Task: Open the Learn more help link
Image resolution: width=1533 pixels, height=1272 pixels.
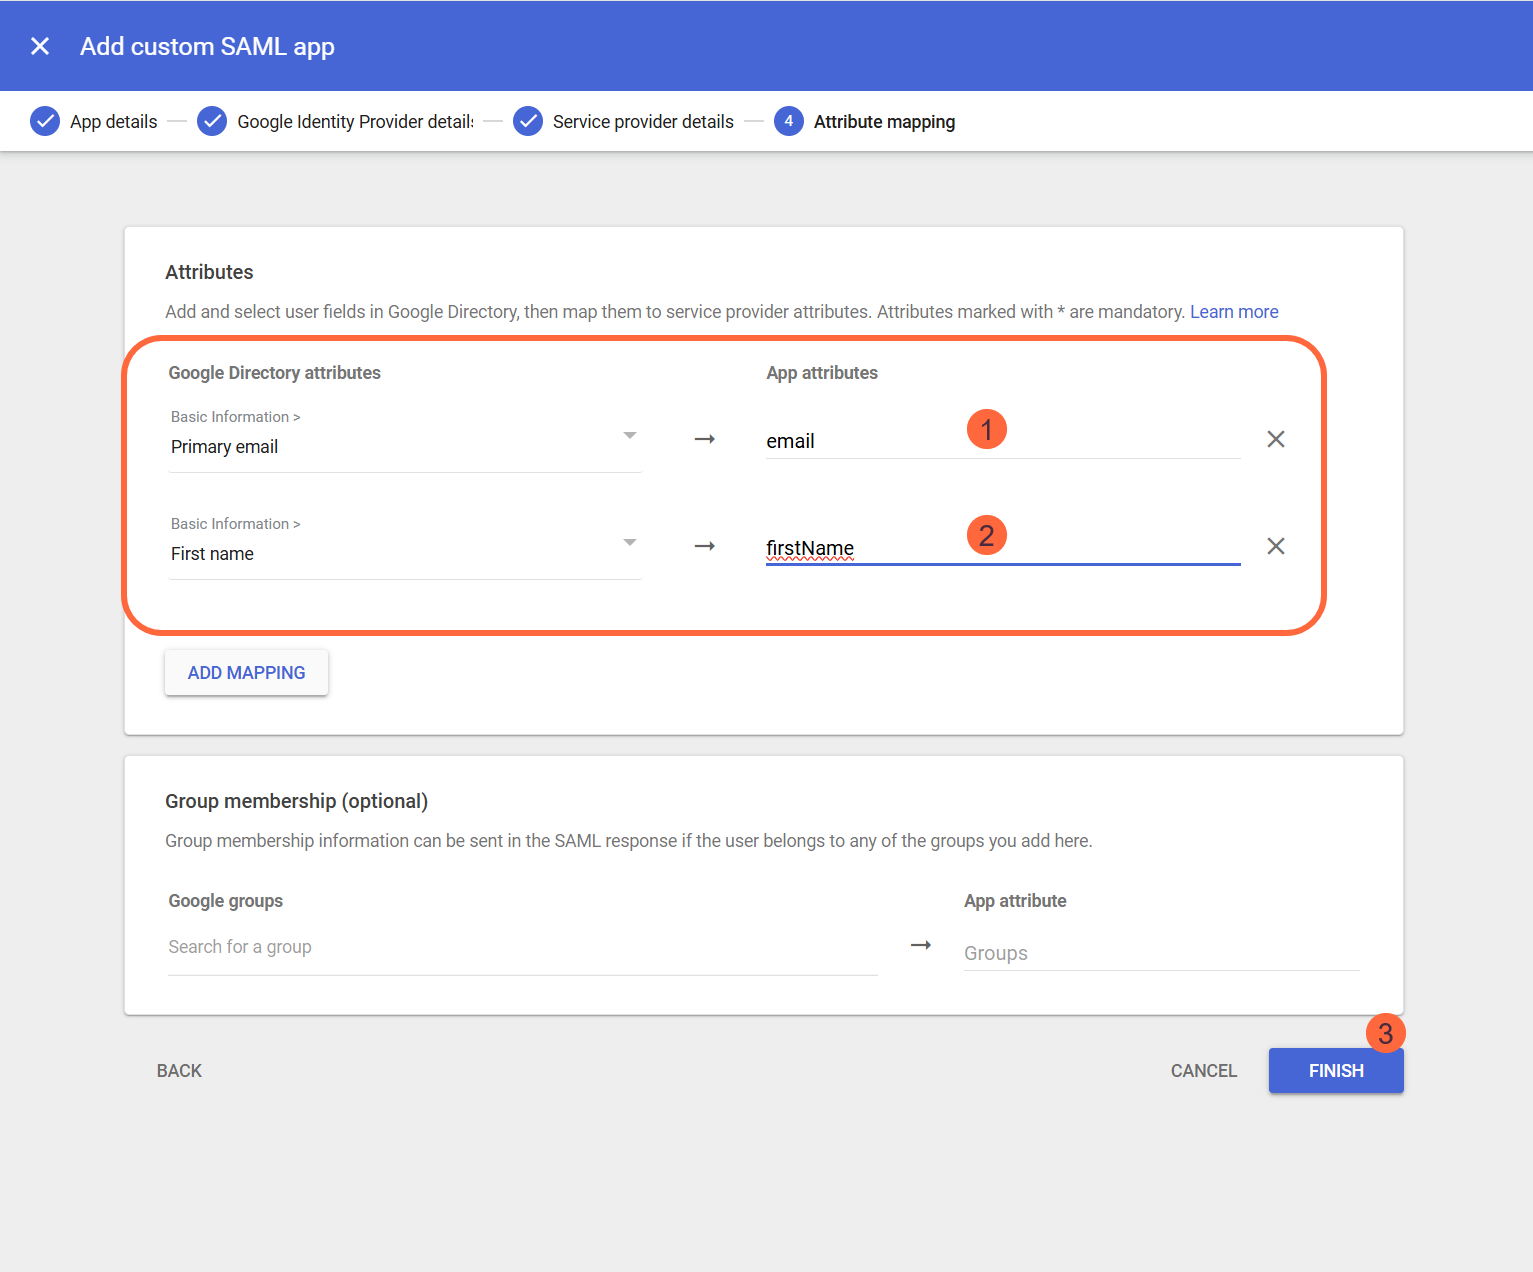Action: [x=1234, y=311]
